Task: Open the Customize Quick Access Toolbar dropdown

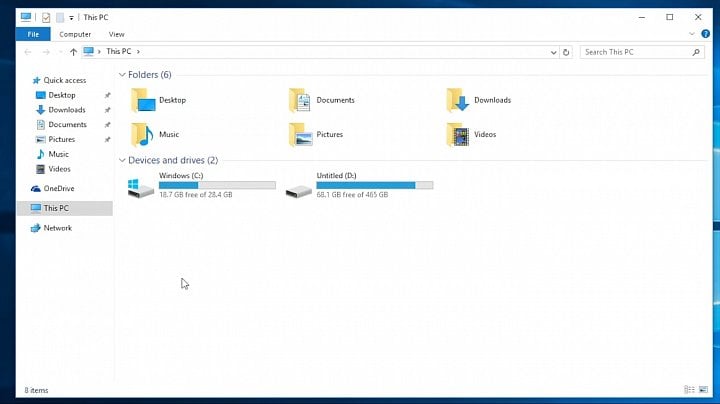Action: [71, 18]
